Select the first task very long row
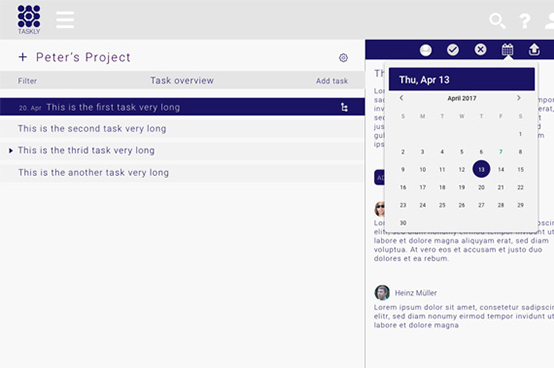This screenshot has width=554, height=368. pyautogui.click(x=182, y=107)
